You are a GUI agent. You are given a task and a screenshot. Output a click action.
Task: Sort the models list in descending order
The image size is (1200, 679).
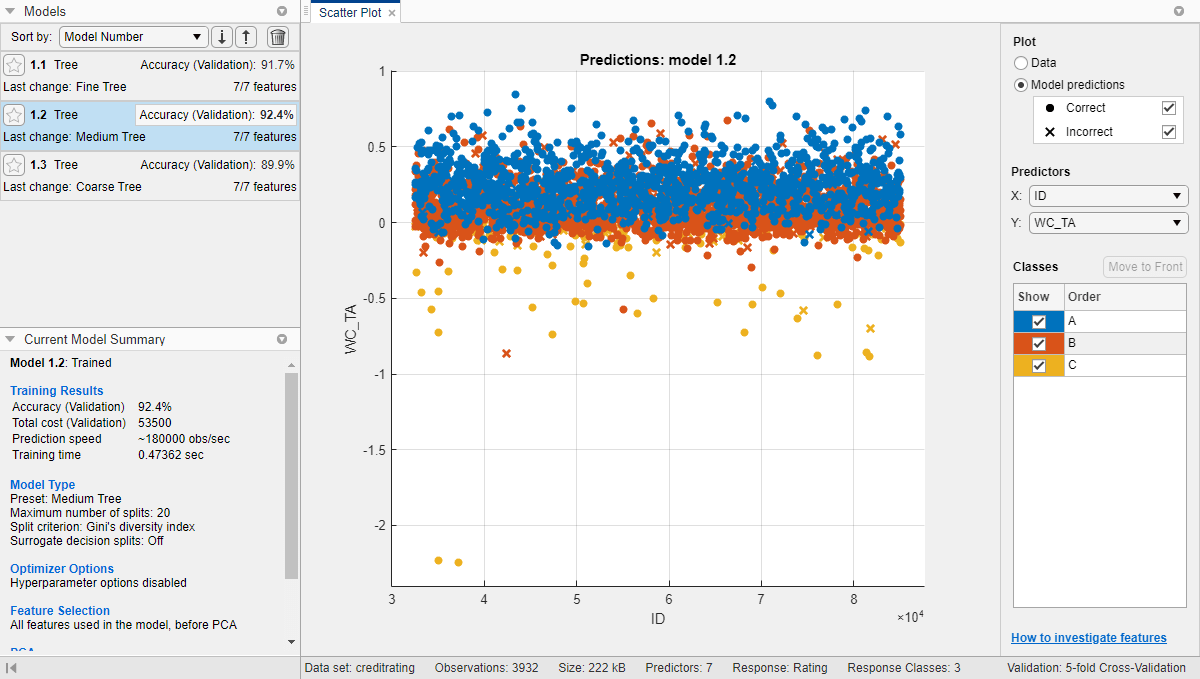(x=221, y=37)
